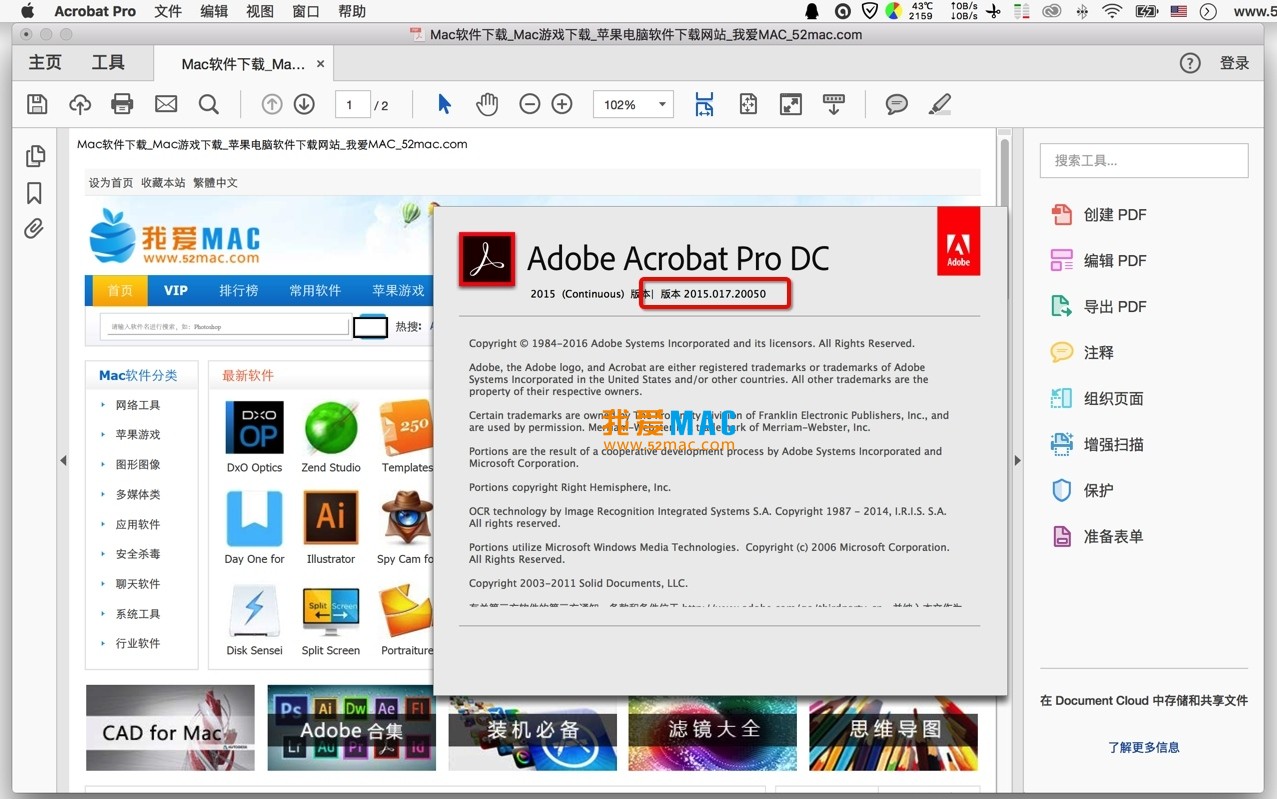Click the Save file floppy icon
Screen dimensions: 1277x799
37,104
